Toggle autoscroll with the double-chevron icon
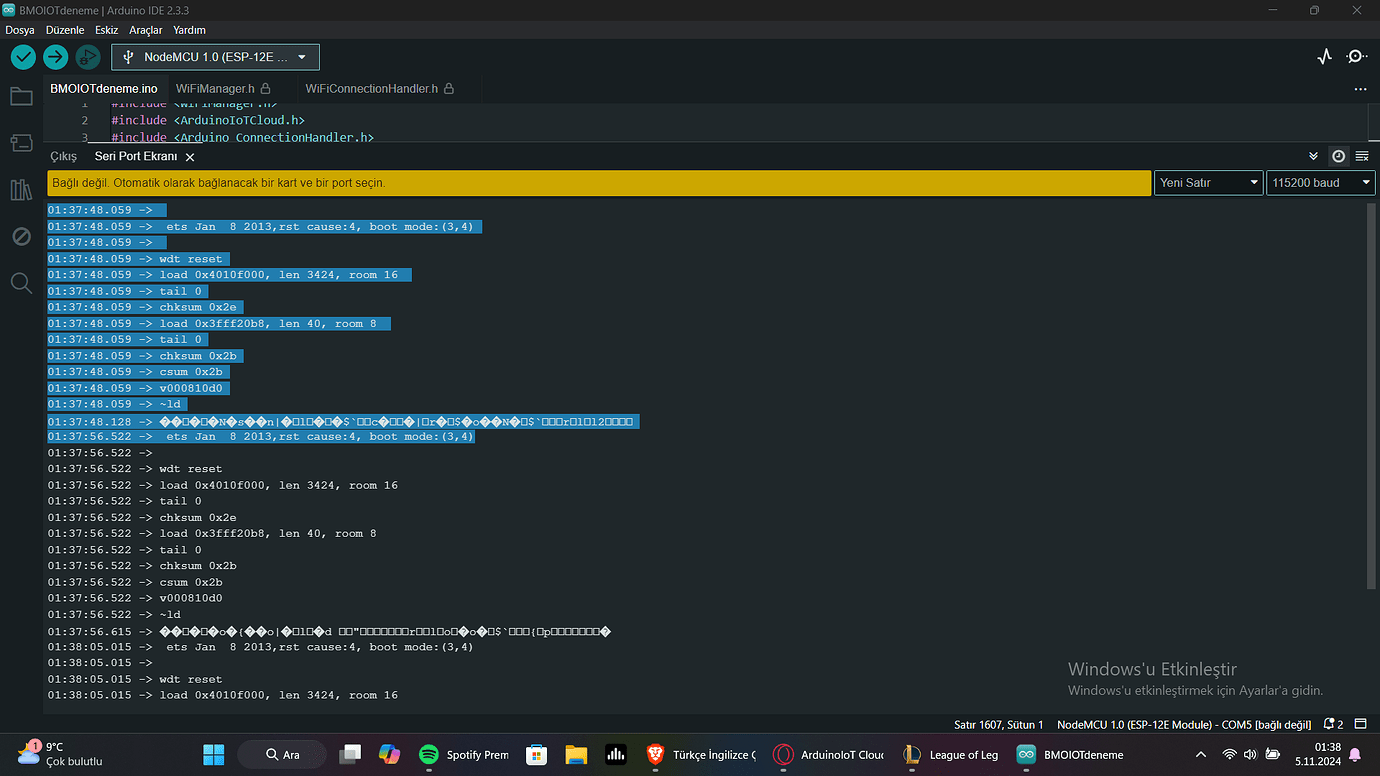This screenshot has width=1380, height=776. point(1313,156)
